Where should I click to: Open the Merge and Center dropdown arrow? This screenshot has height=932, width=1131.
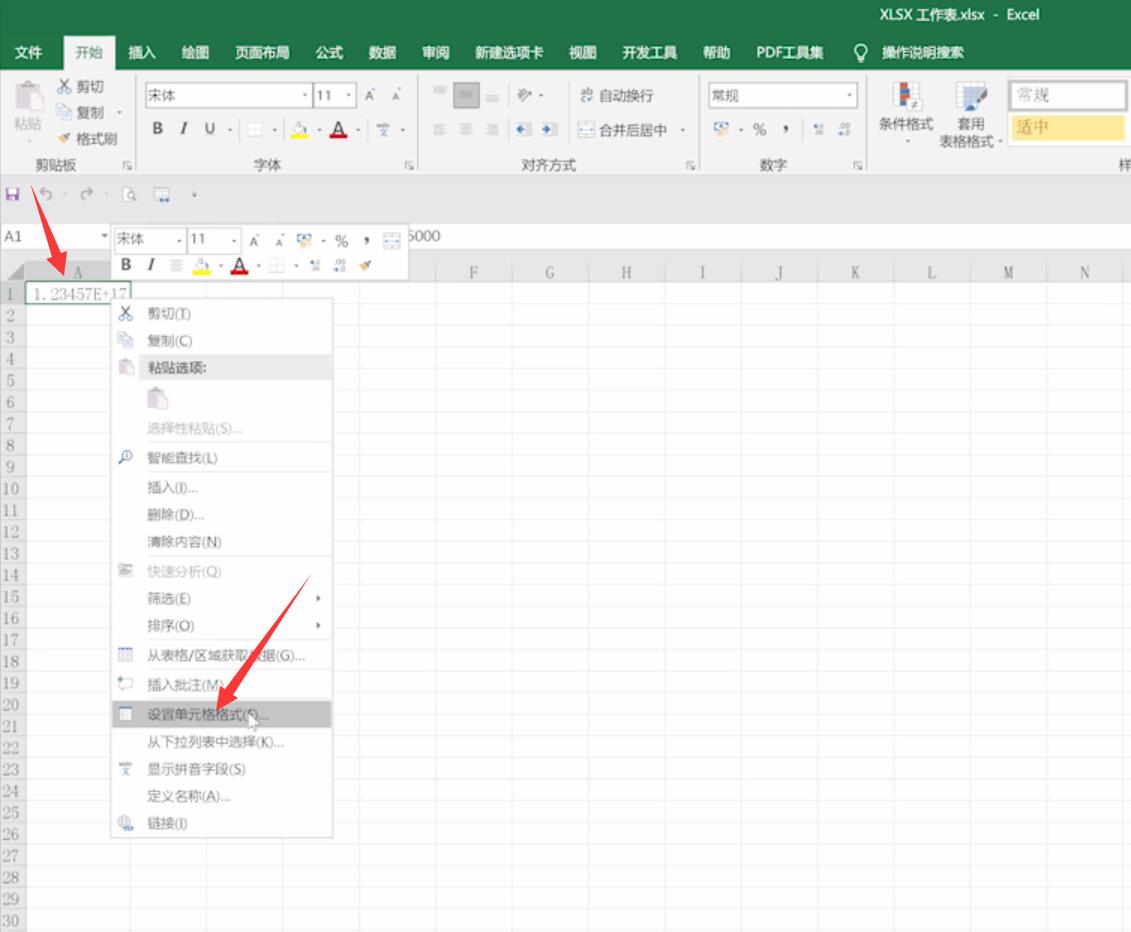(682, 130)
